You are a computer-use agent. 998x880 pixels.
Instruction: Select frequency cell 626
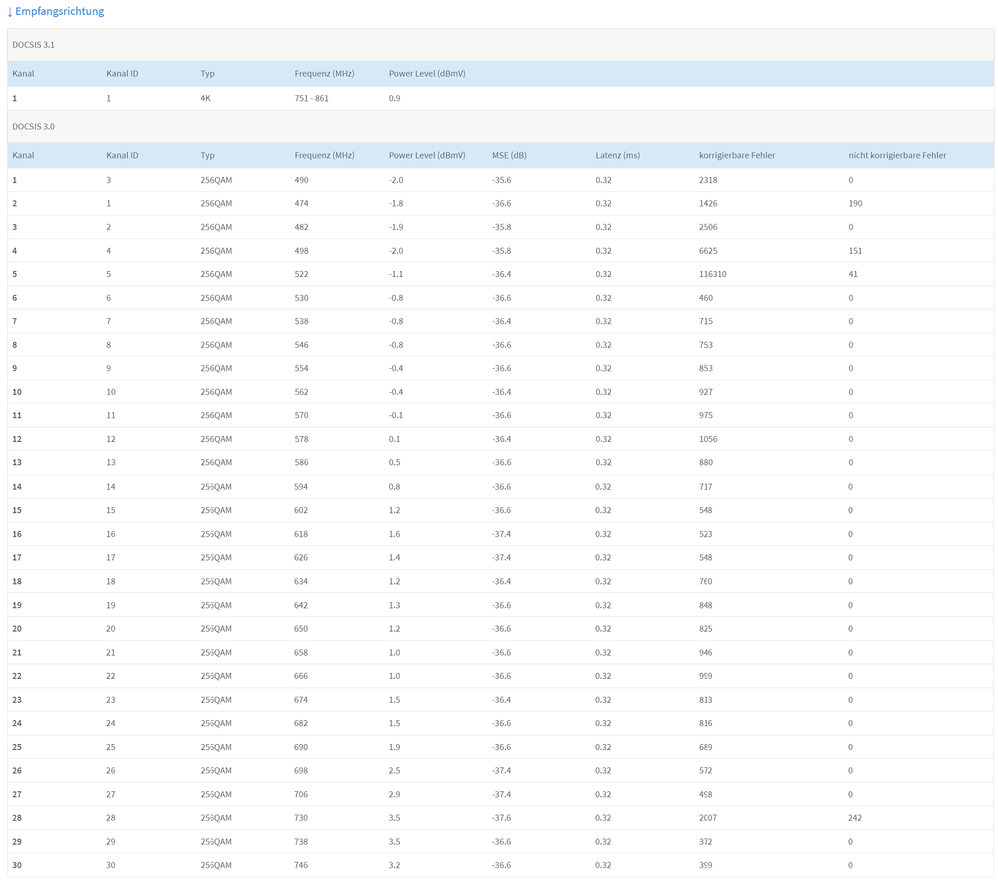(x=301, y=557)
